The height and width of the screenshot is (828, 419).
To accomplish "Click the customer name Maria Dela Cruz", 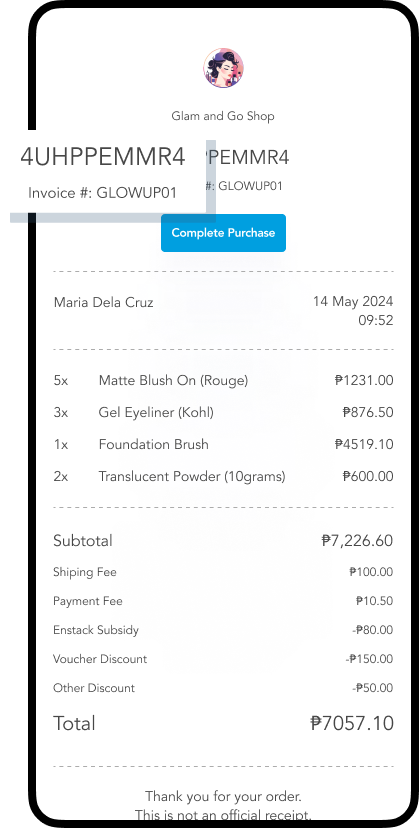I will coord(104,303).
